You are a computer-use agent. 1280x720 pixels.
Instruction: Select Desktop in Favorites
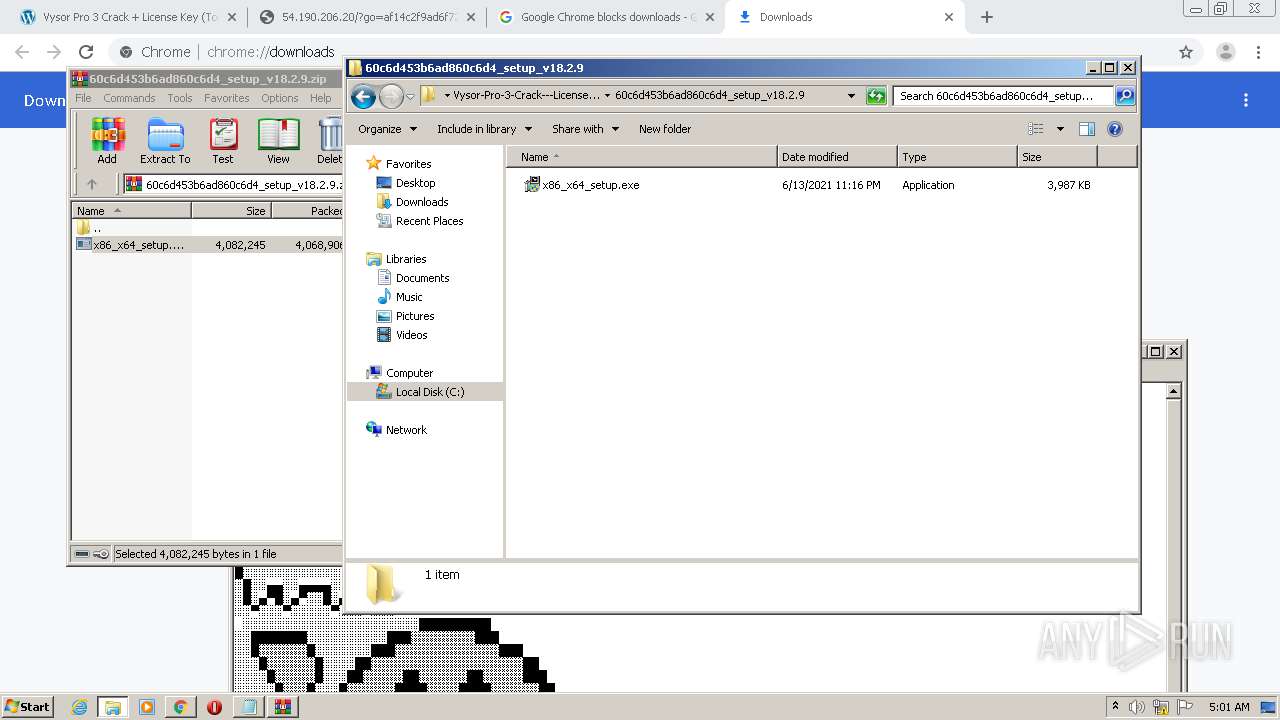tap(415, 183)
